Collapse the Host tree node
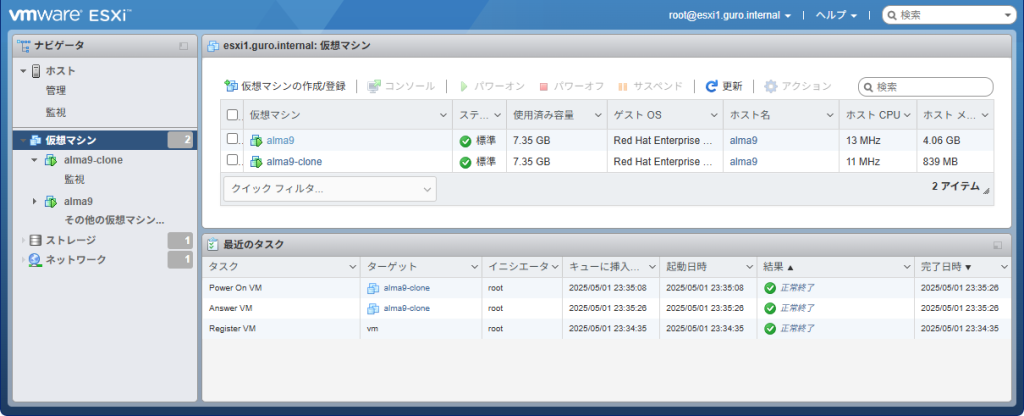This screenshot has height=416, width=1024. coord(24,71)
